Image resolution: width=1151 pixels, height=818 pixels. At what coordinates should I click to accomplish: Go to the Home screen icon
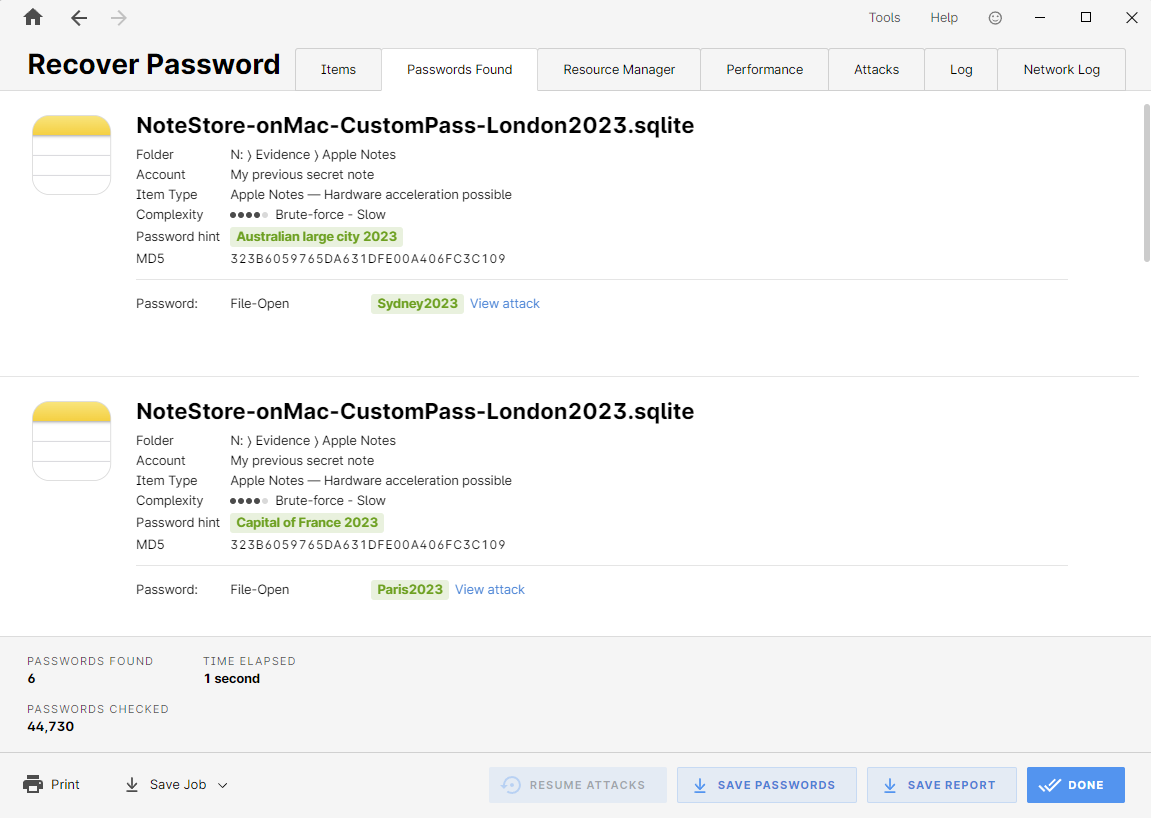click(x=33, y=18)
